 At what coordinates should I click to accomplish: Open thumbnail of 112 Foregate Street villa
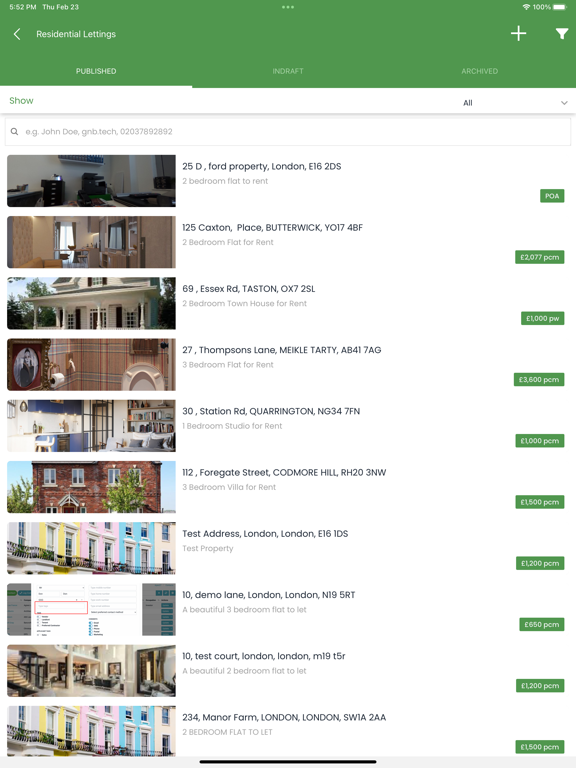point(91,487)
